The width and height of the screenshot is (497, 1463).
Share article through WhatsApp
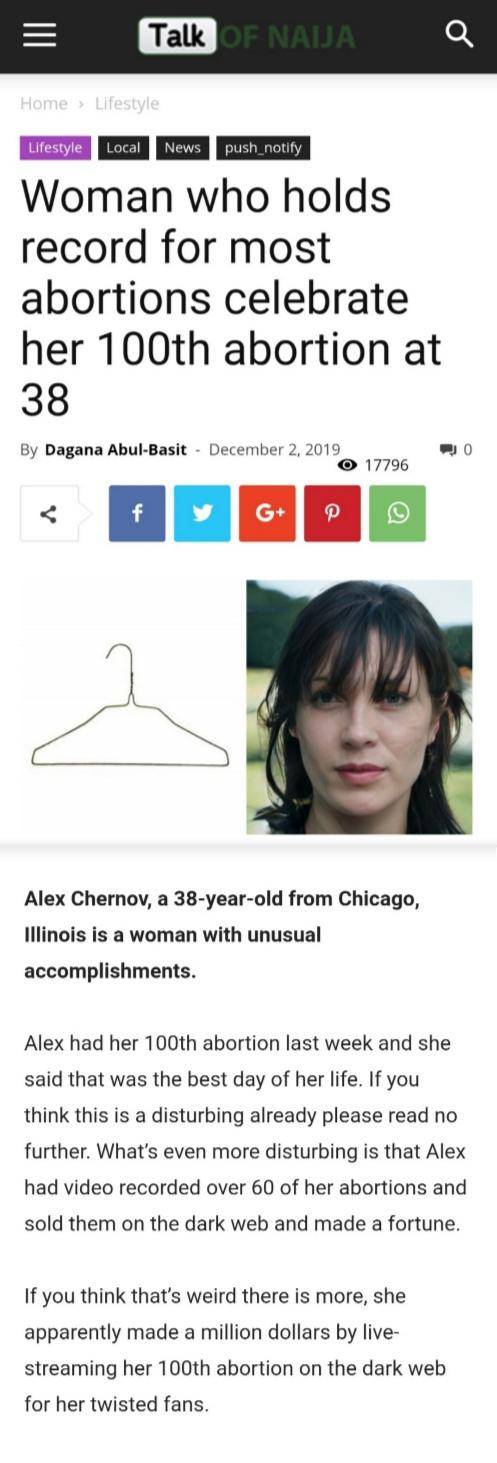tap(397, 513)
